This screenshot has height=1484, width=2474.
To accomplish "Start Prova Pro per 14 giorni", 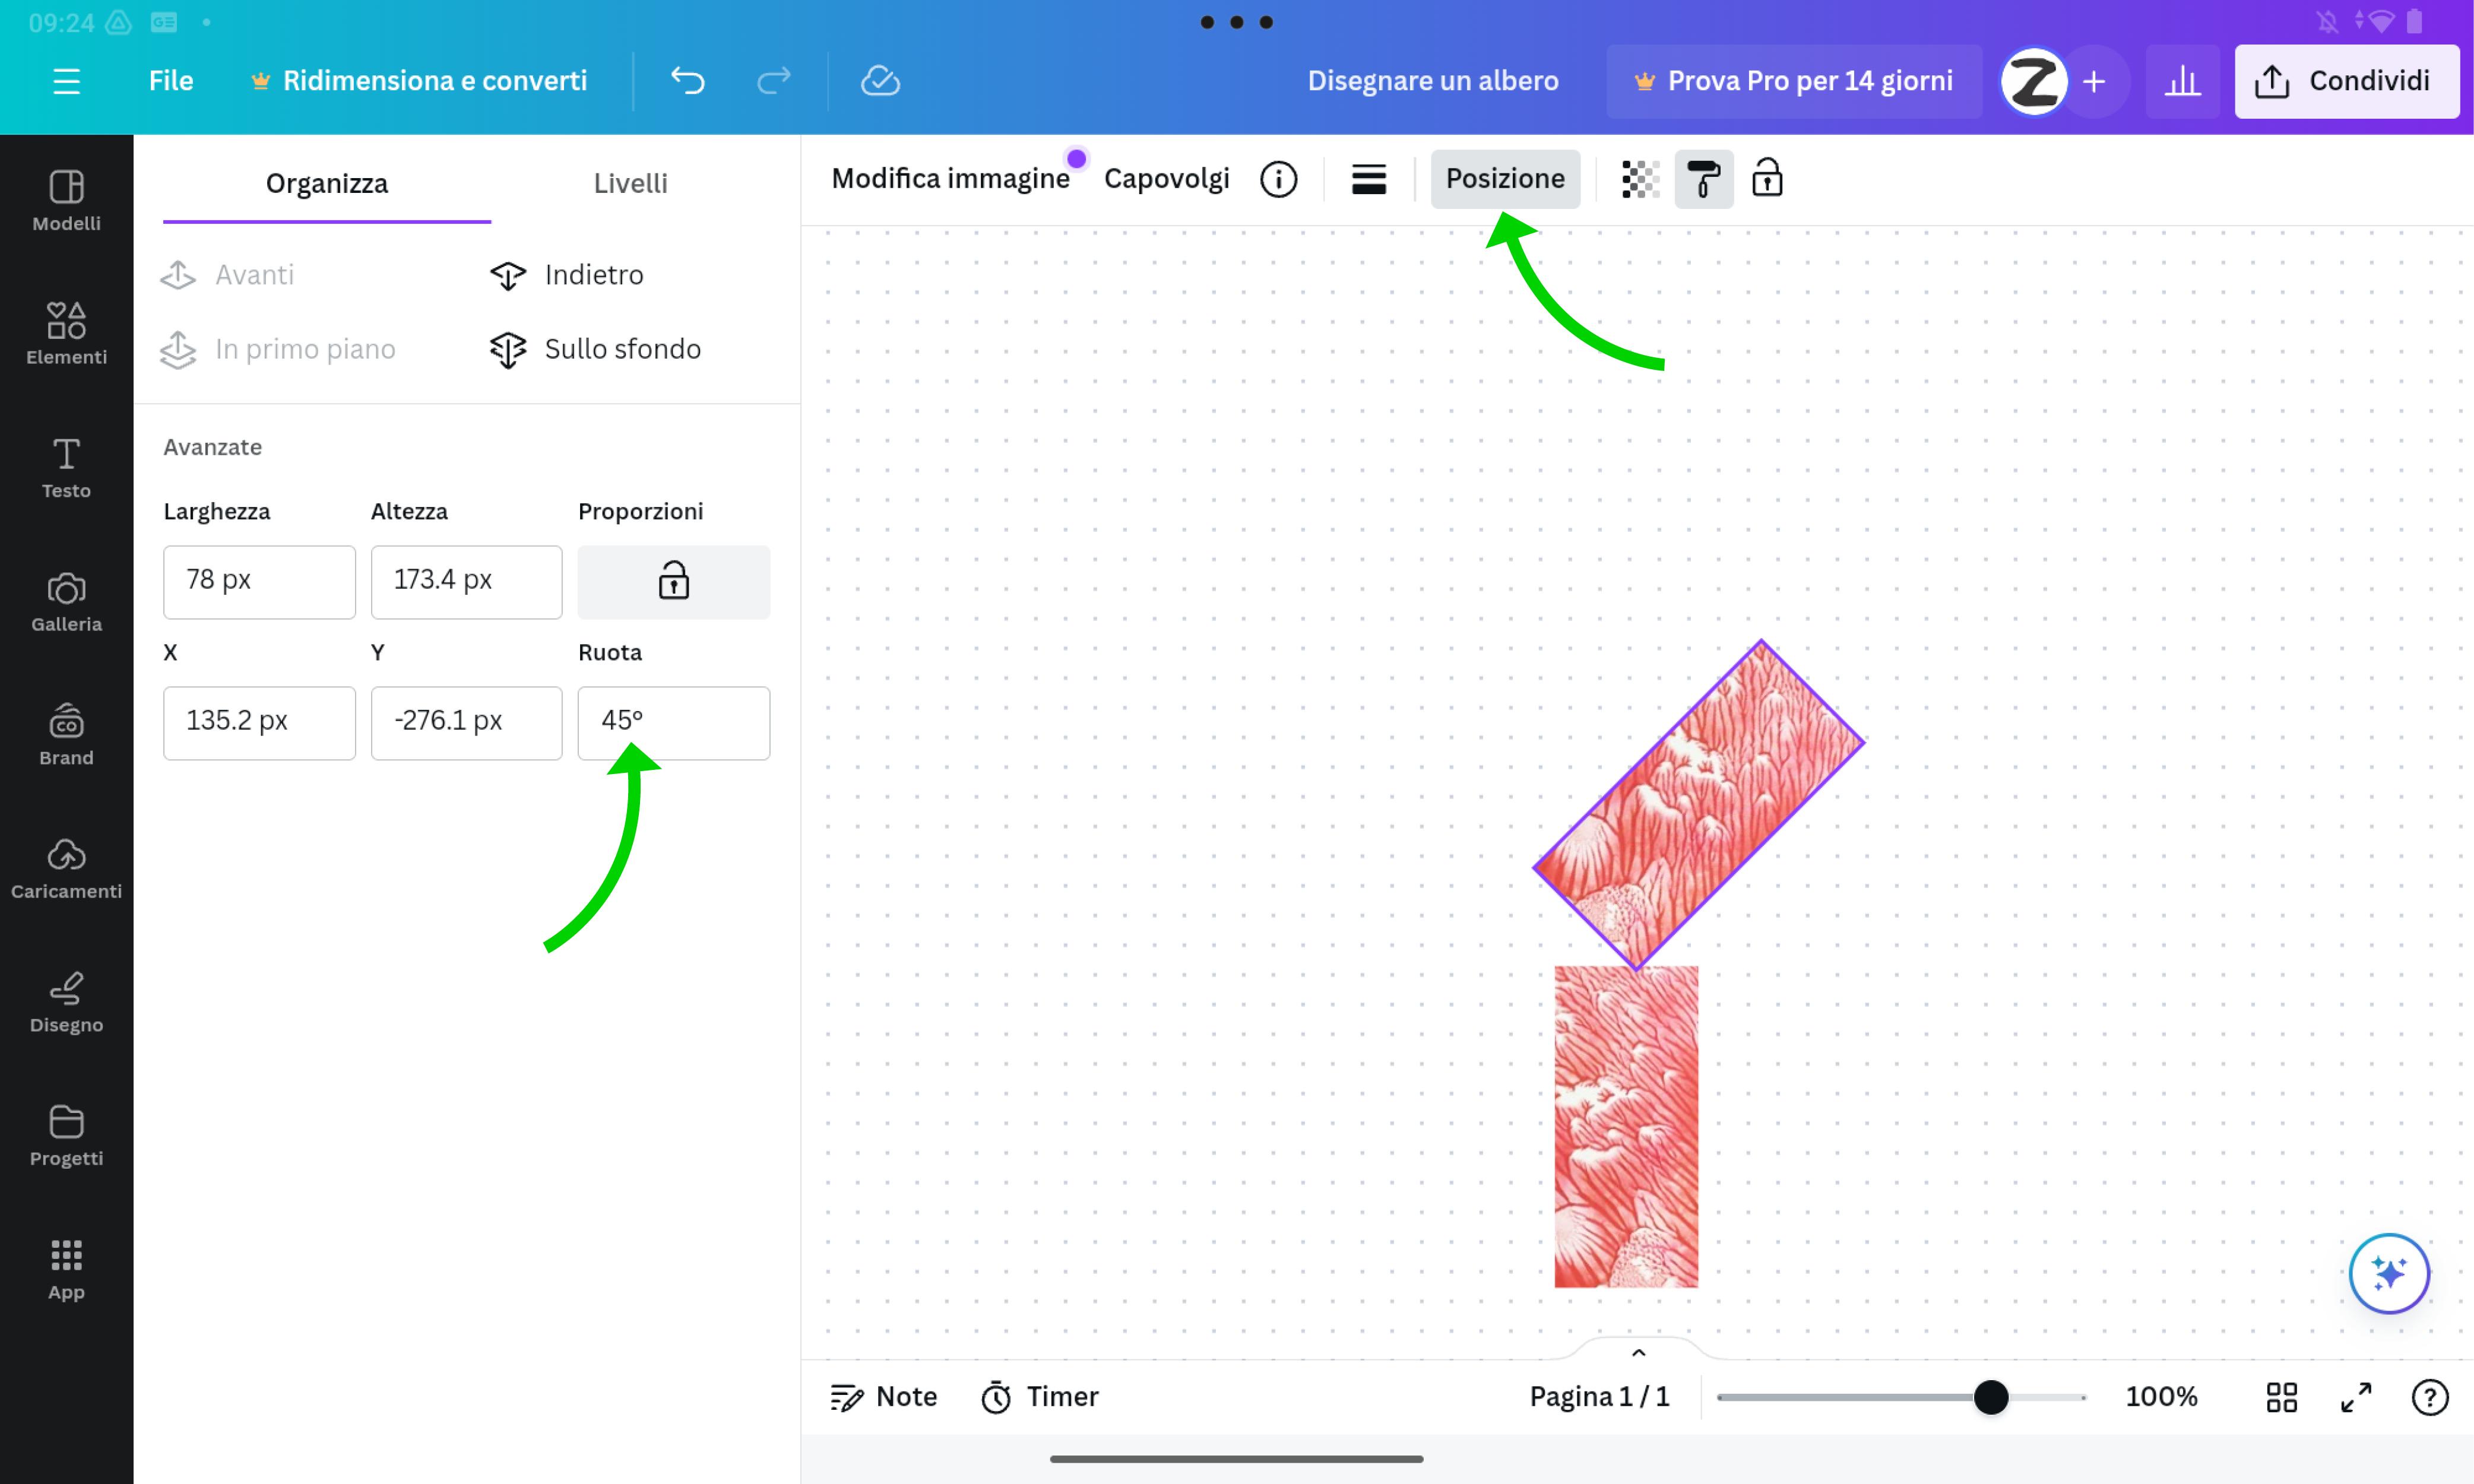I will pos(1794,81).
